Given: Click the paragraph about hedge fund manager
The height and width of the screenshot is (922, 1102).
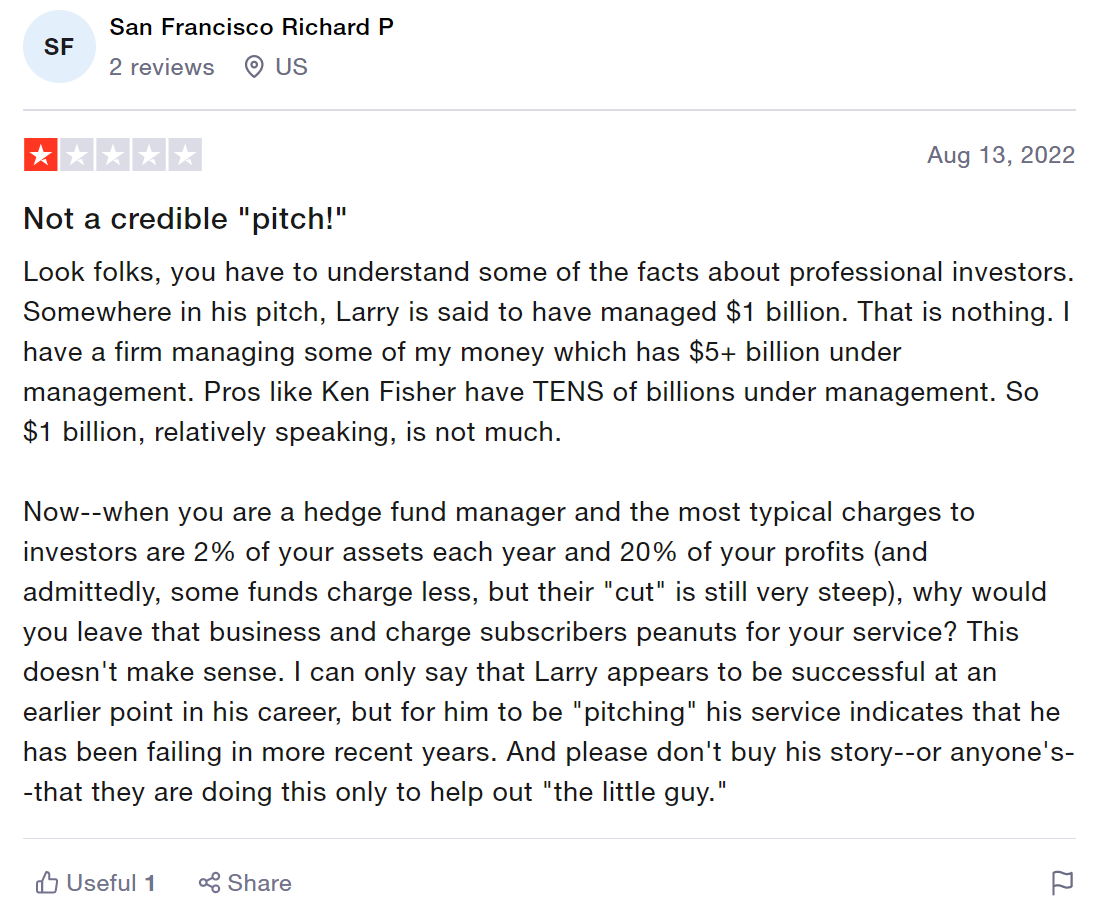Looking at the screenshot, I should pos(548,651).
